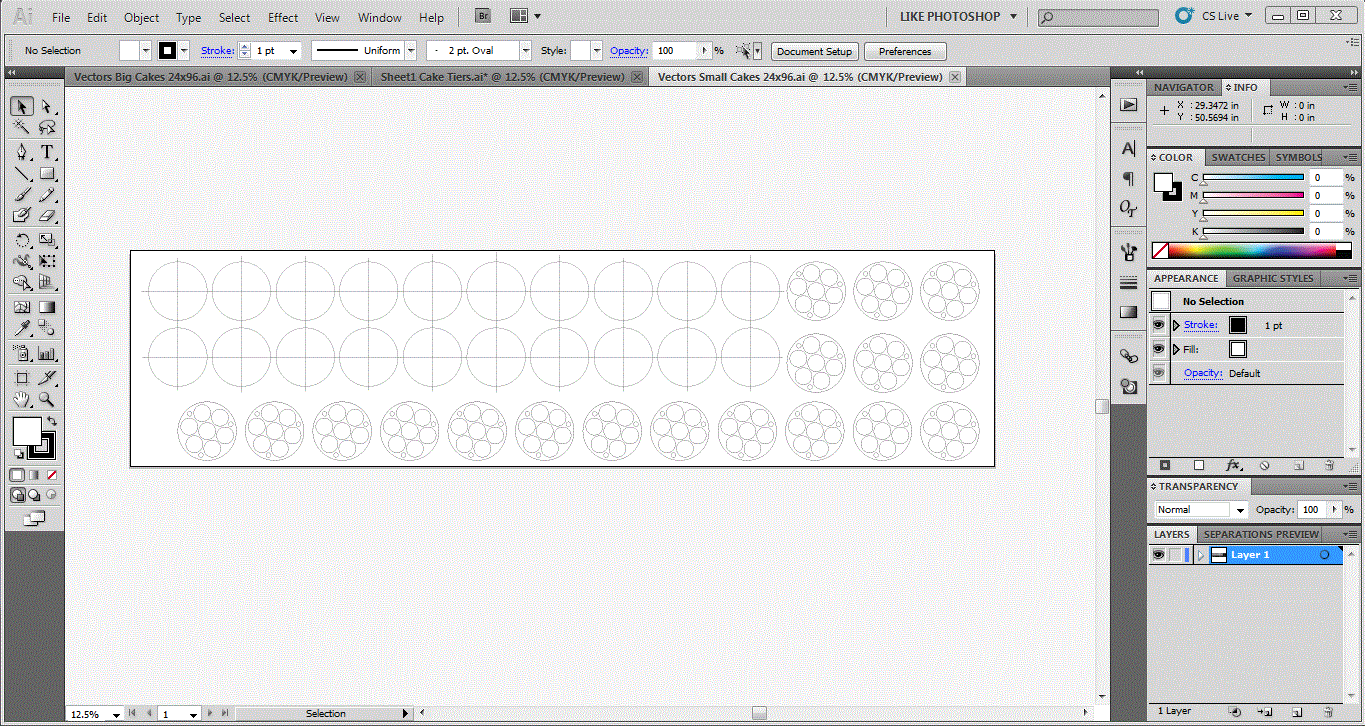This screenshot has height=726, width=1365.
Task: Select the Gradient tool
Action: 47,308
